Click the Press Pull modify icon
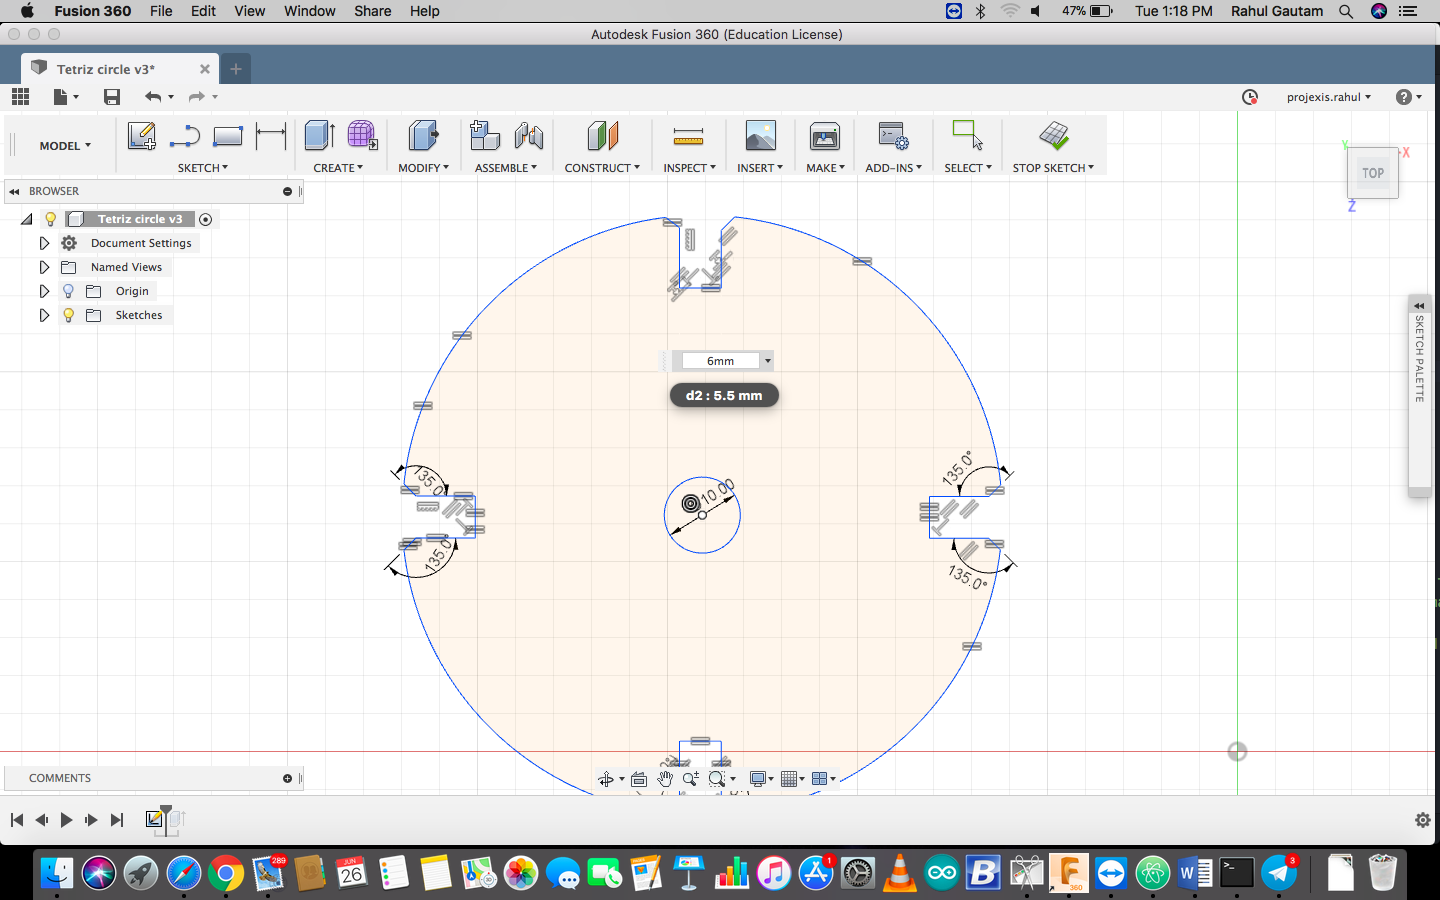Image resolution: width=1440 pixels, height=900 pixels. pyautogui.click(x=423, y=136)
